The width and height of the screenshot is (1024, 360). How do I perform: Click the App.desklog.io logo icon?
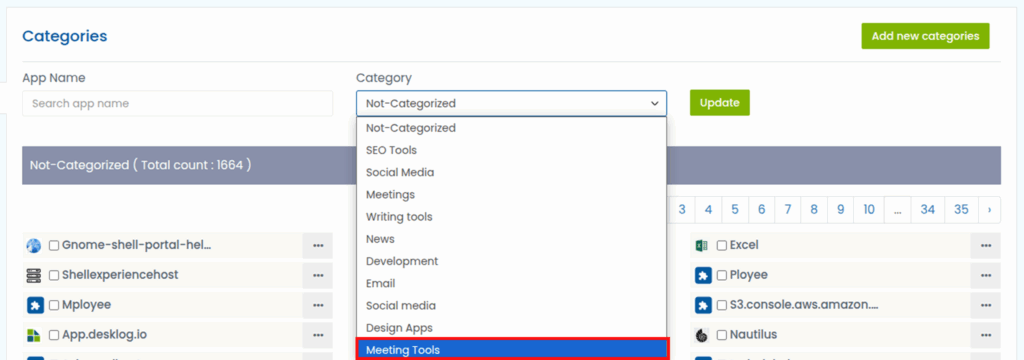coord(34,335)
